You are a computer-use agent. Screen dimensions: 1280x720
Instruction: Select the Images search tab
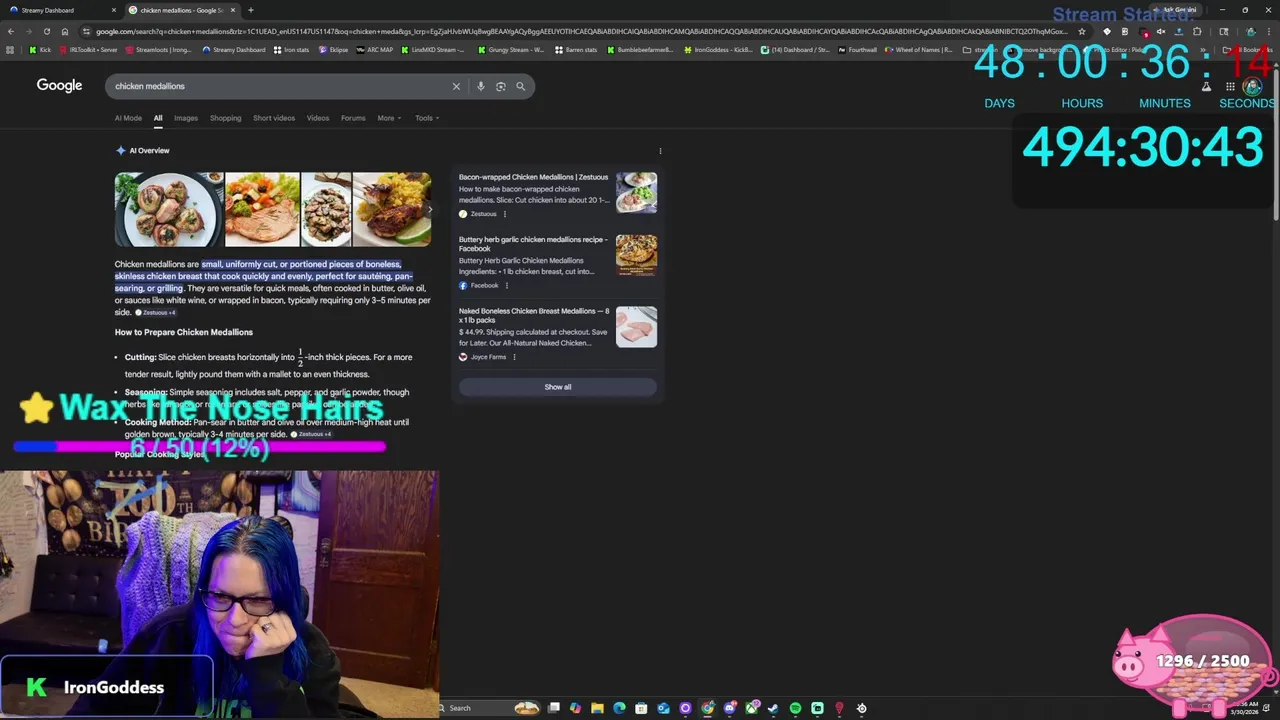(186, 118)
